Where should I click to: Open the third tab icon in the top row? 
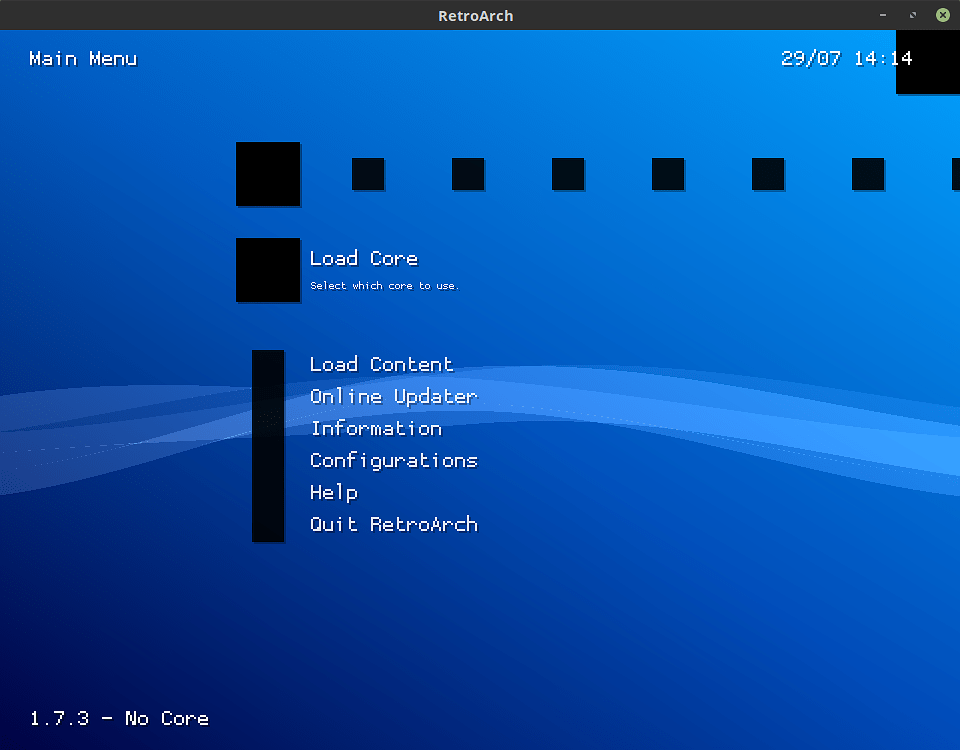point(468,174)
